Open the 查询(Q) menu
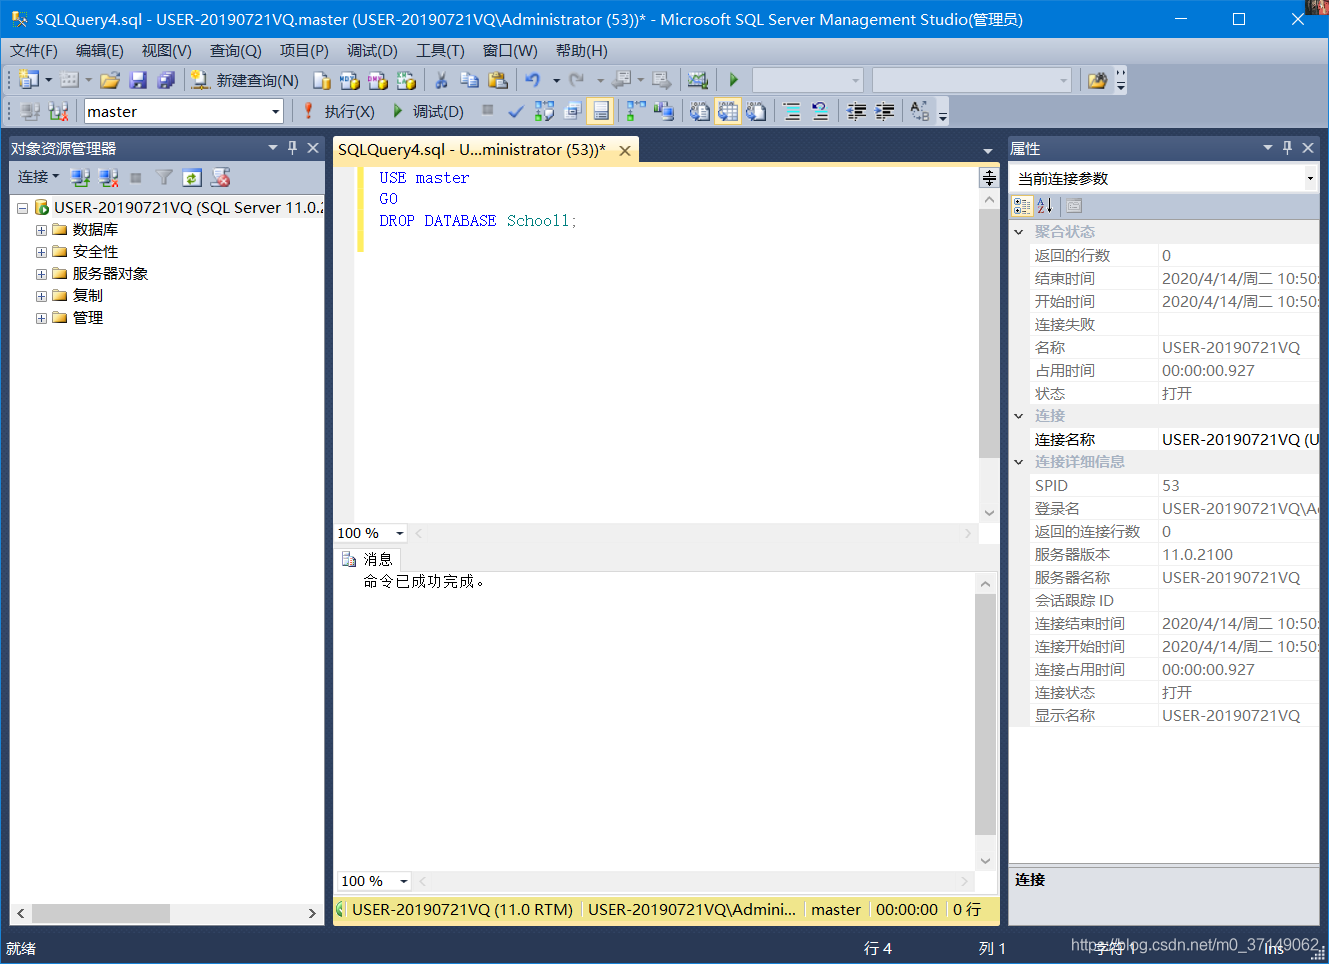 [x=236, y=51]
